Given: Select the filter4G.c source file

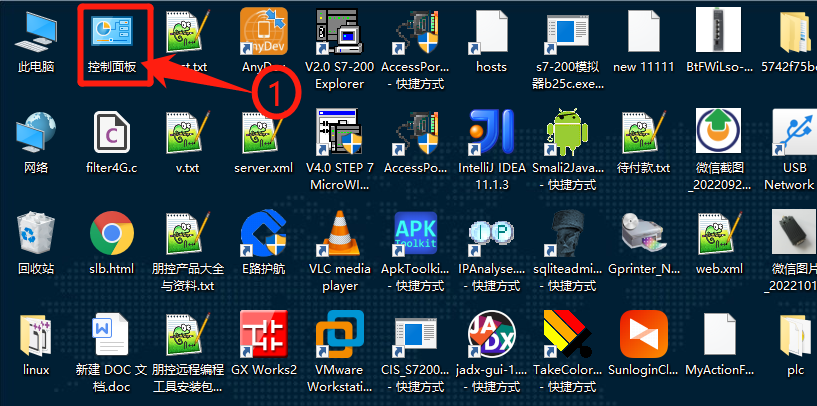Looking at the screenshot, I should 112,134.
